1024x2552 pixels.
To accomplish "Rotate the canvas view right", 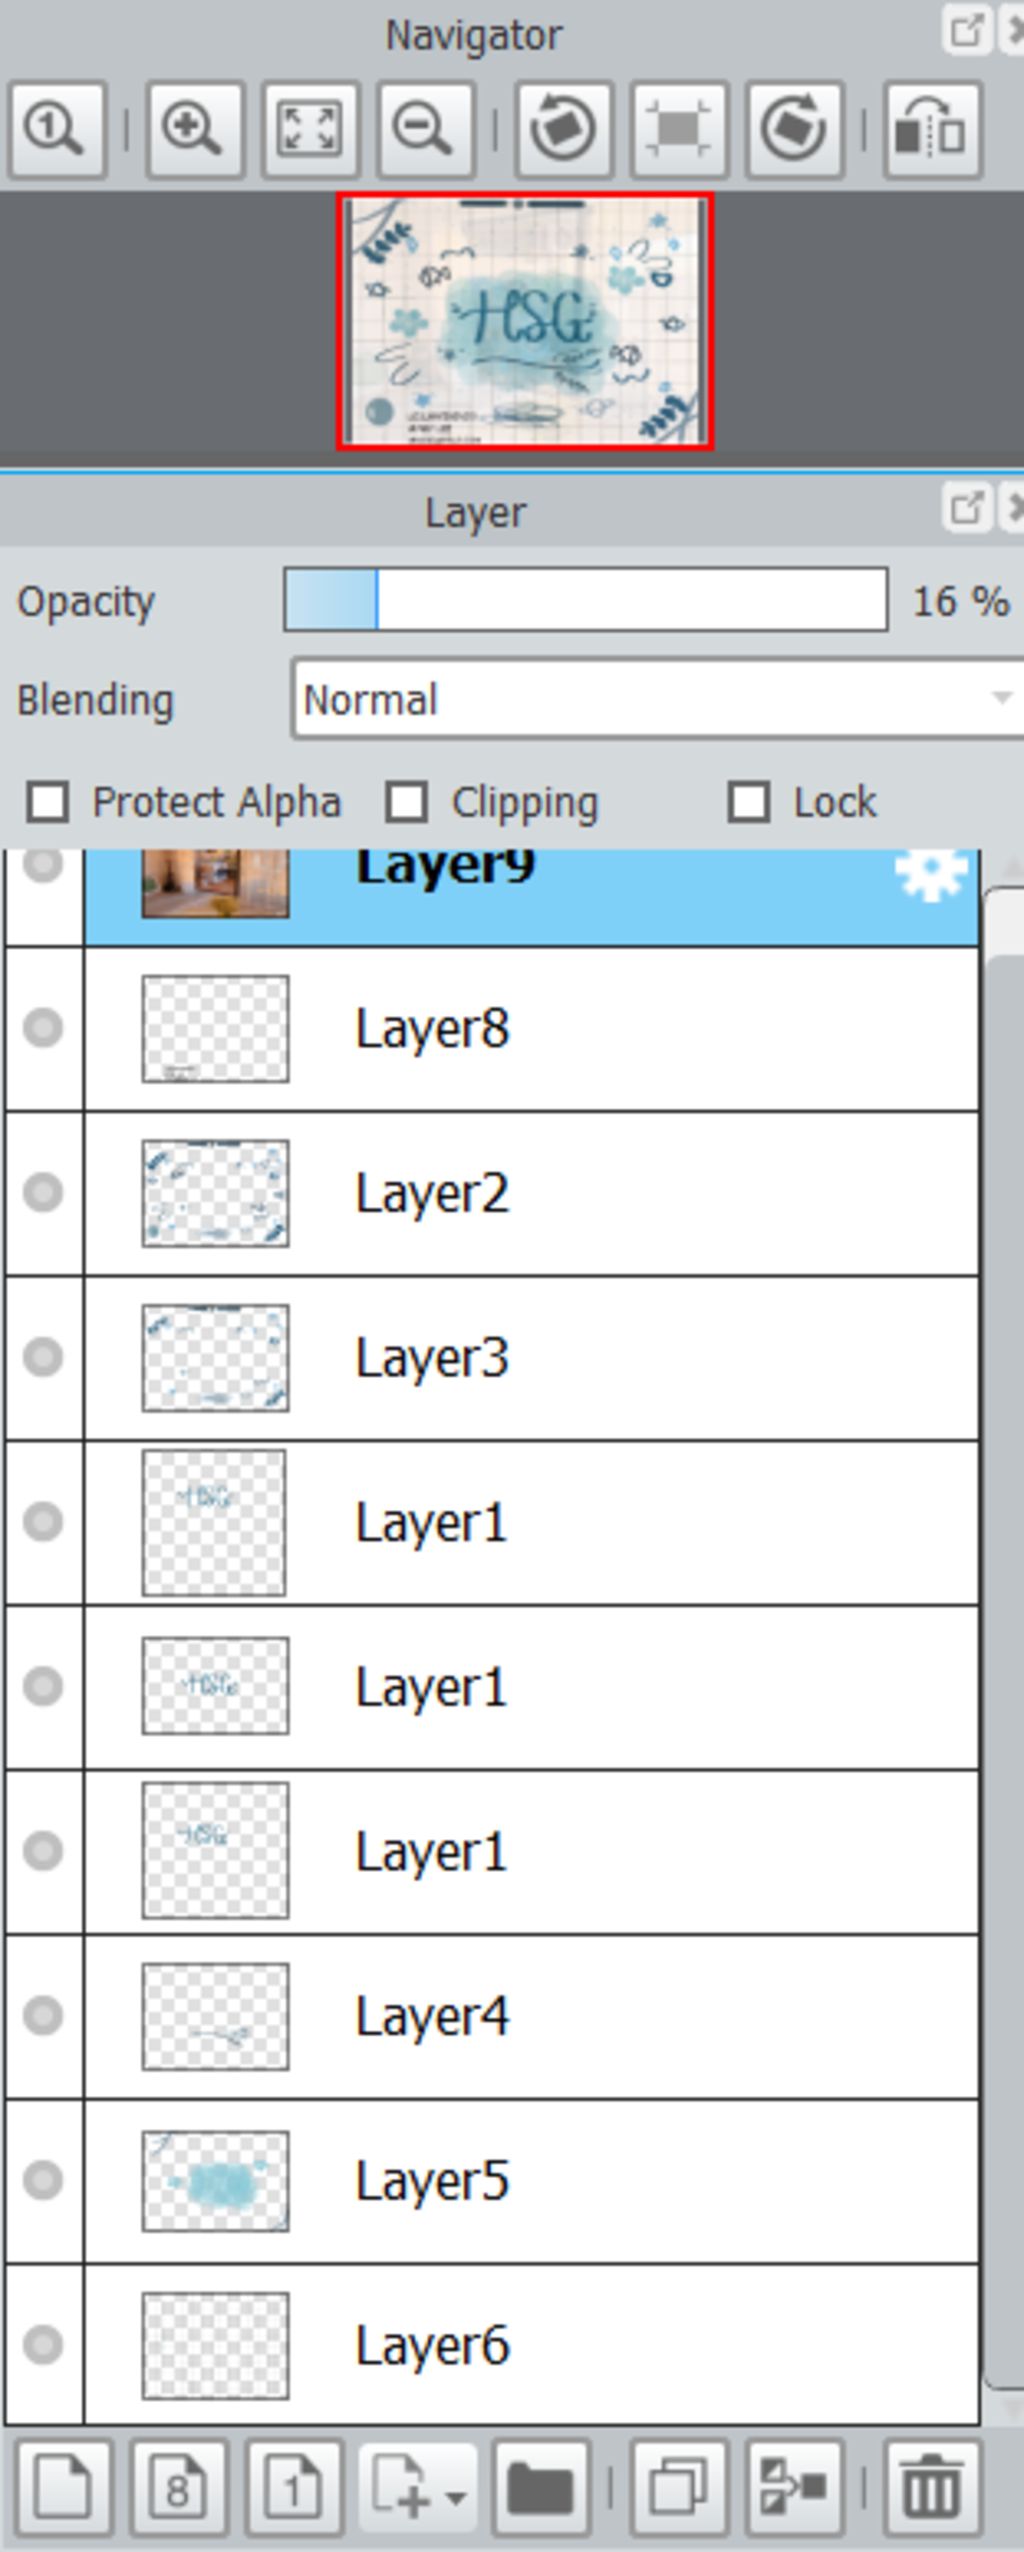I will point(794,130).
